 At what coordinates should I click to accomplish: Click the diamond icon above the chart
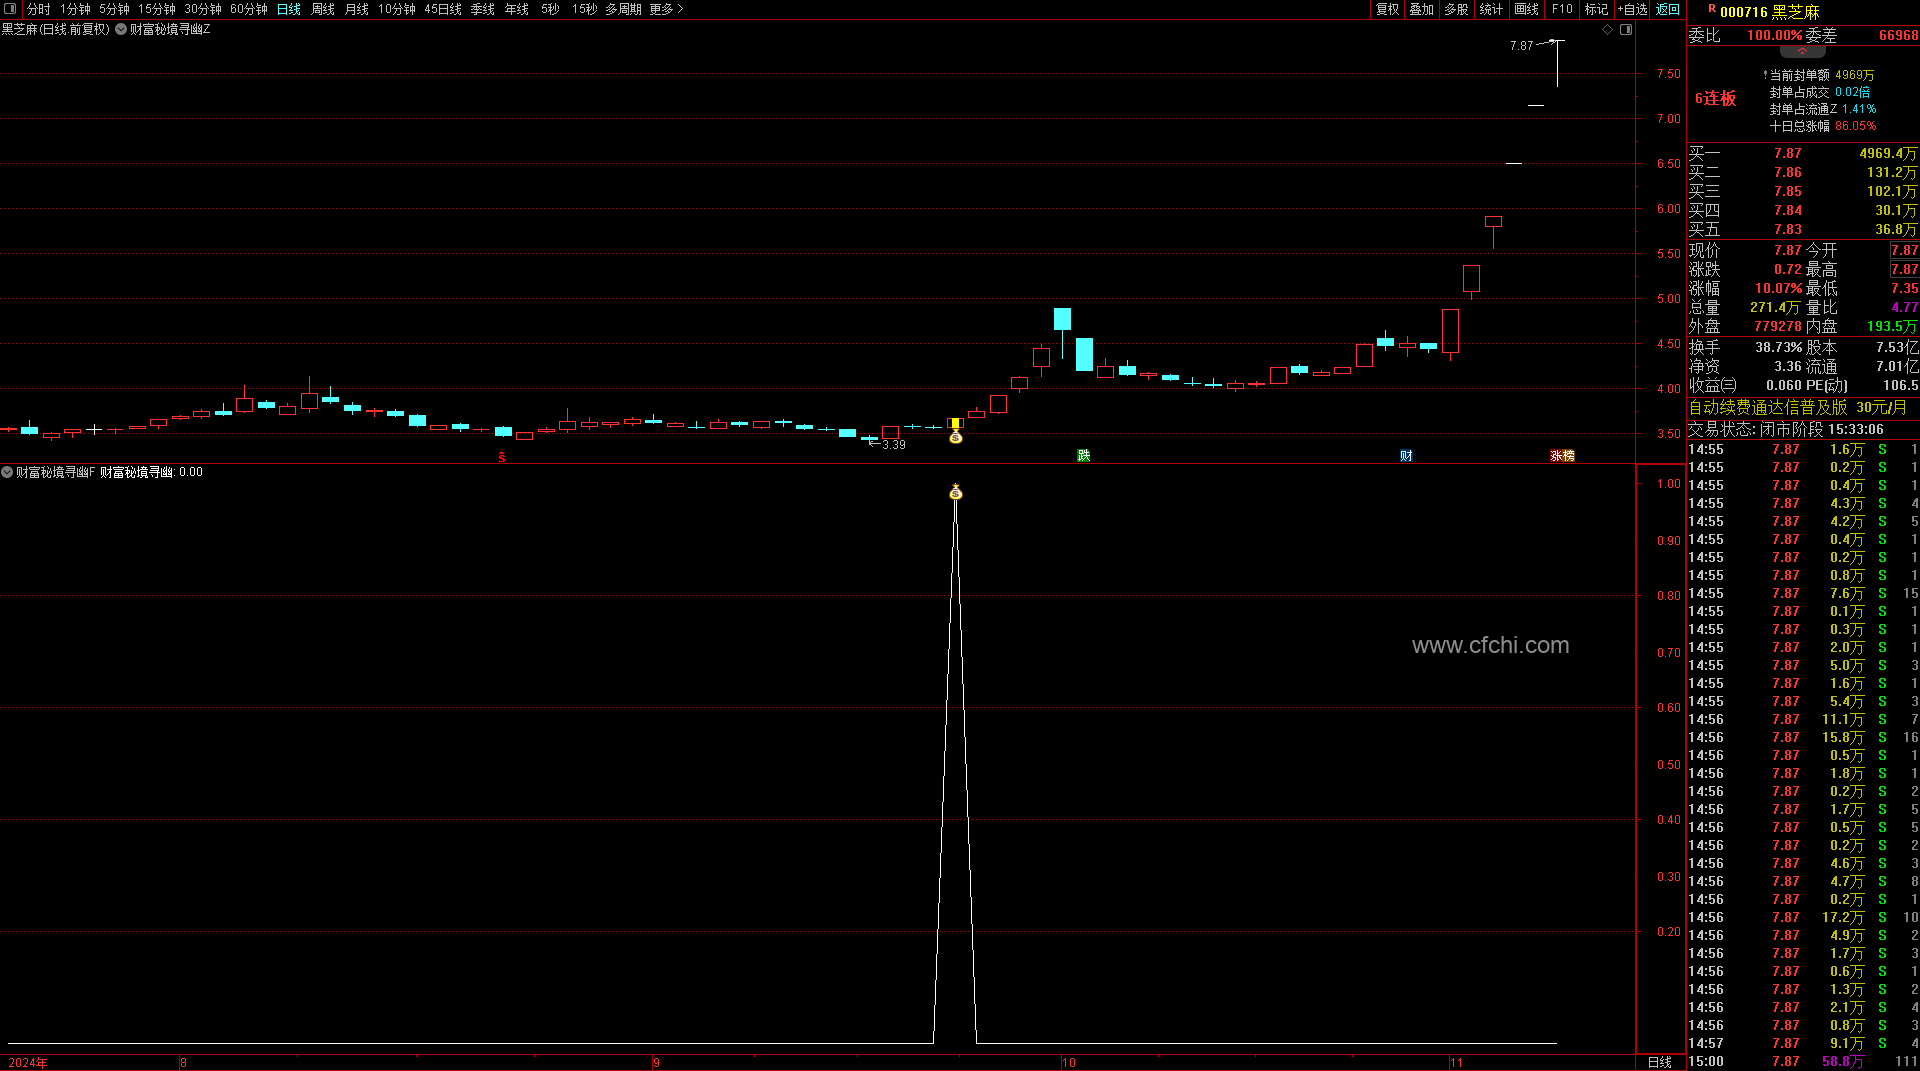pos(1608,30)
